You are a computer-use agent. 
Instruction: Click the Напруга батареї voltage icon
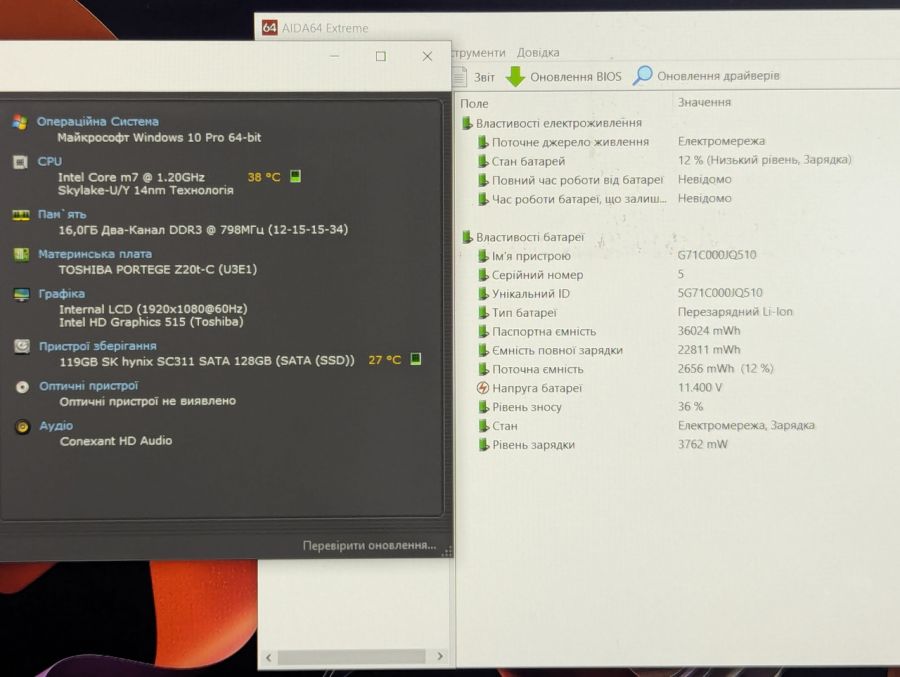click(x=483, y=388)
